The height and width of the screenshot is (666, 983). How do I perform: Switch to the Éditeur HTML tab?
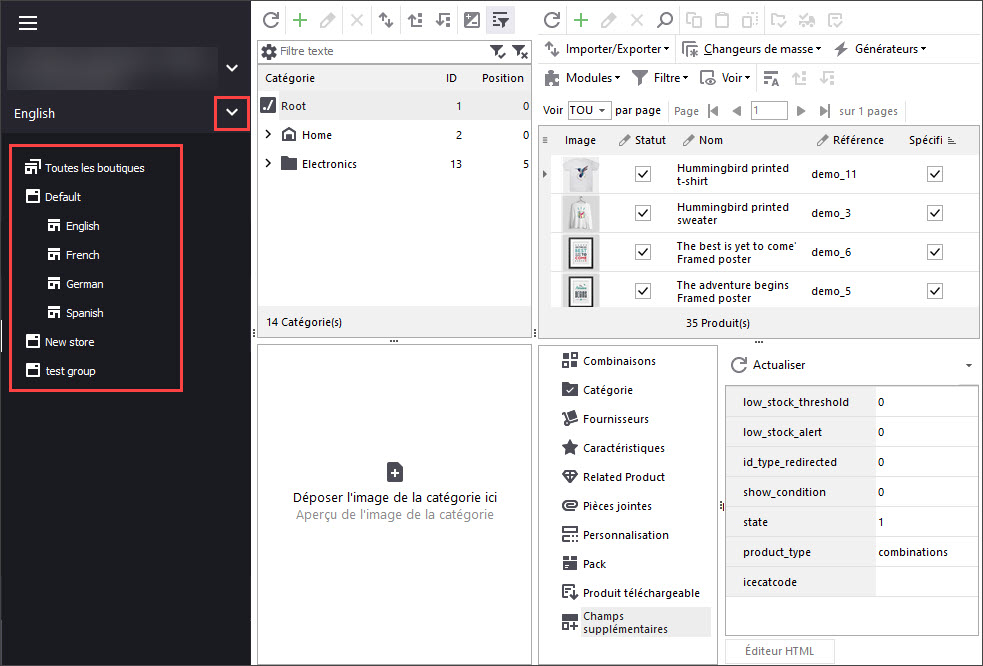point(779,651)
